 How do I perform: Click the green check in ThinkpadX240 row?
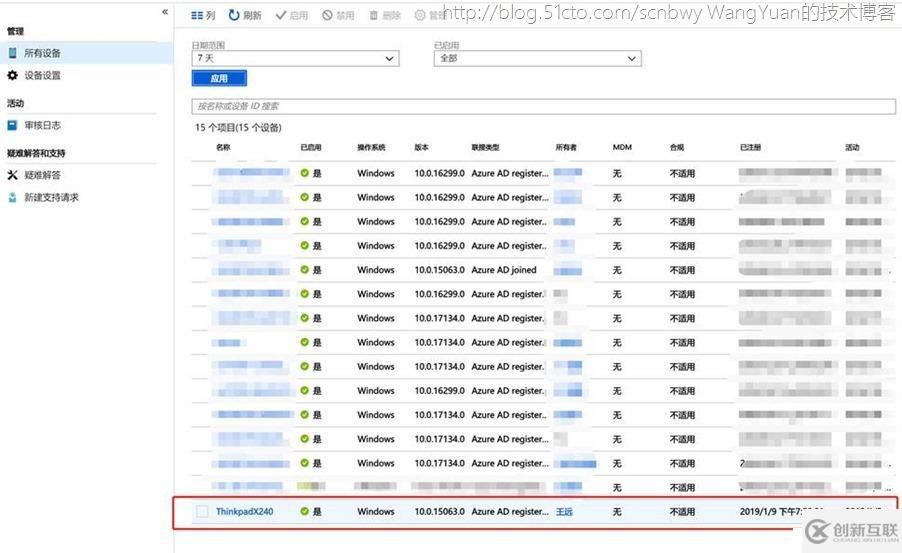(304, 511)
